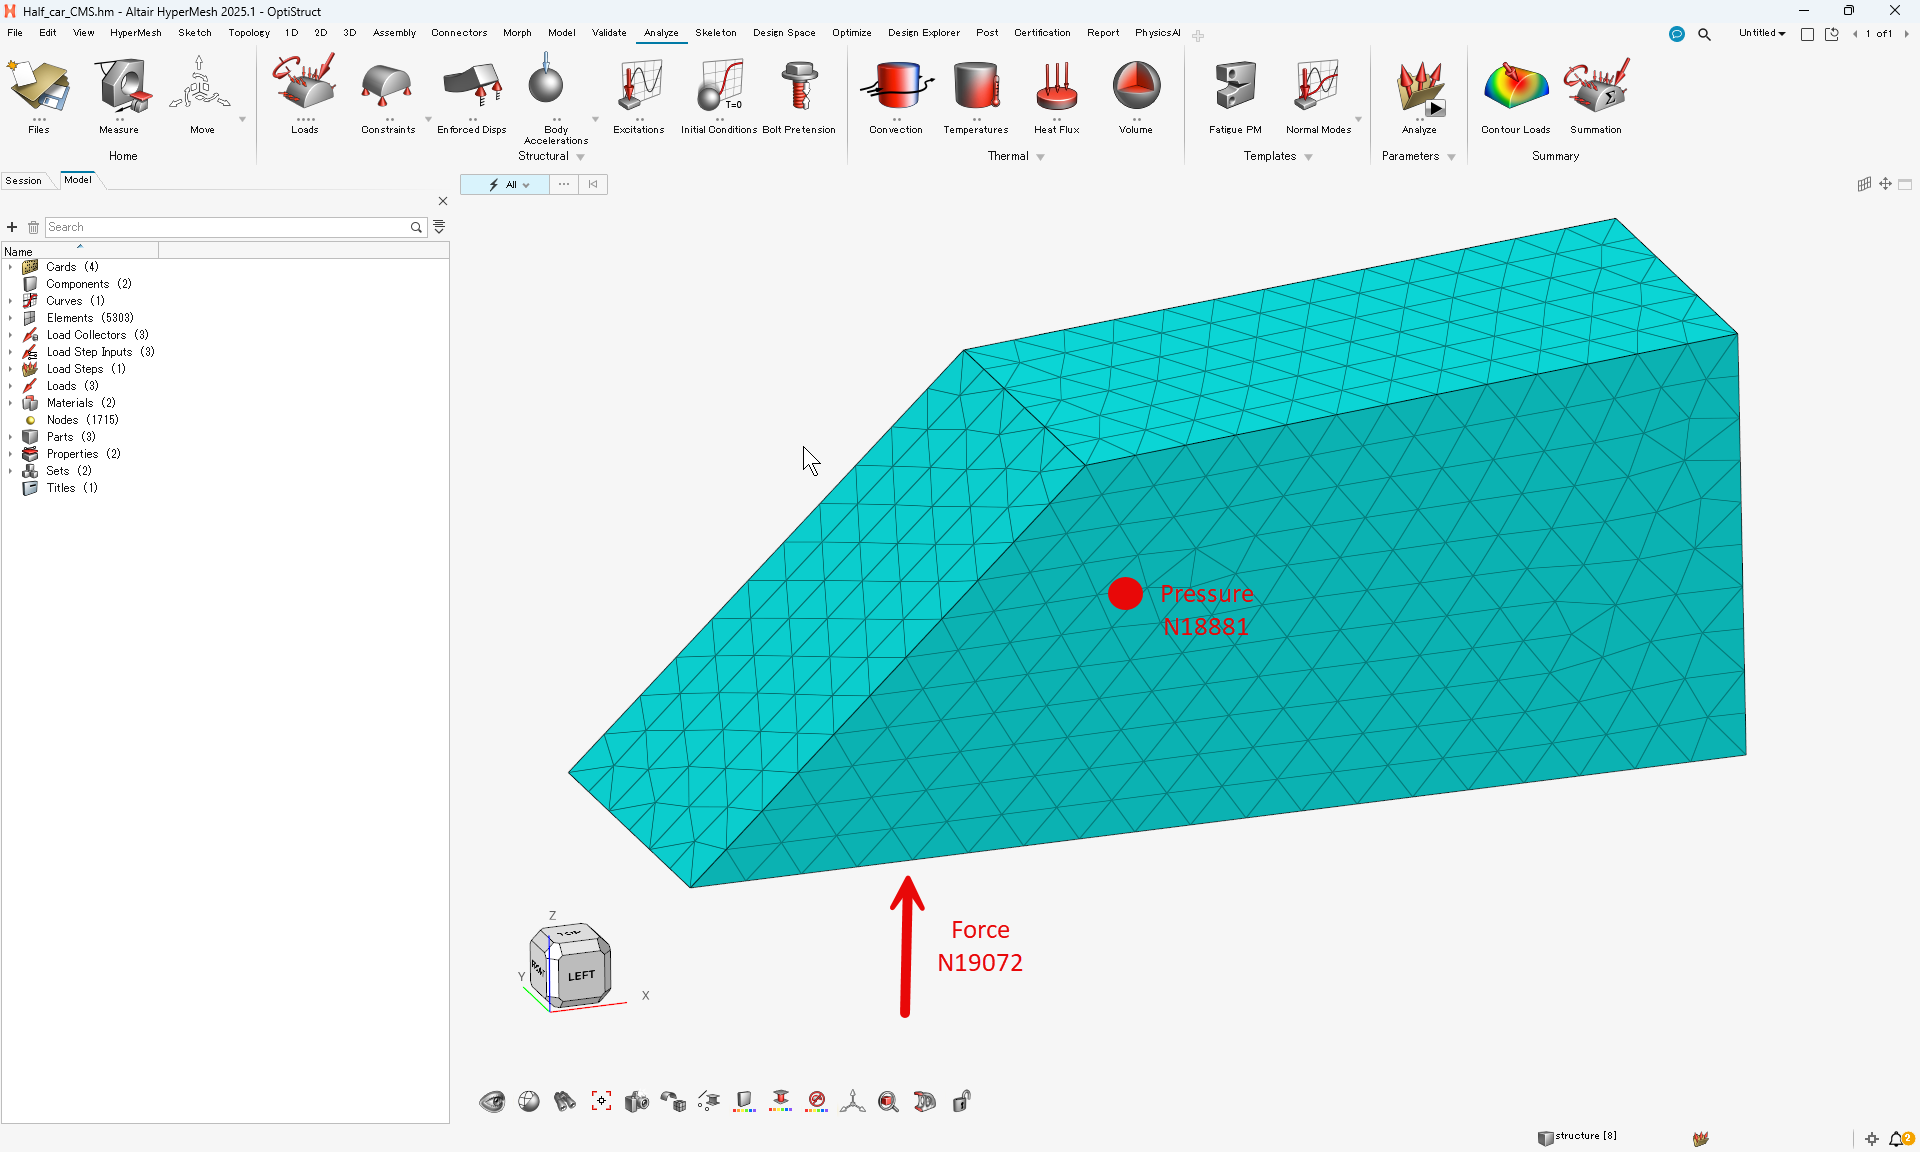
Task: Open the Untitled page dropdown button
Action: tap(1762, 33)
